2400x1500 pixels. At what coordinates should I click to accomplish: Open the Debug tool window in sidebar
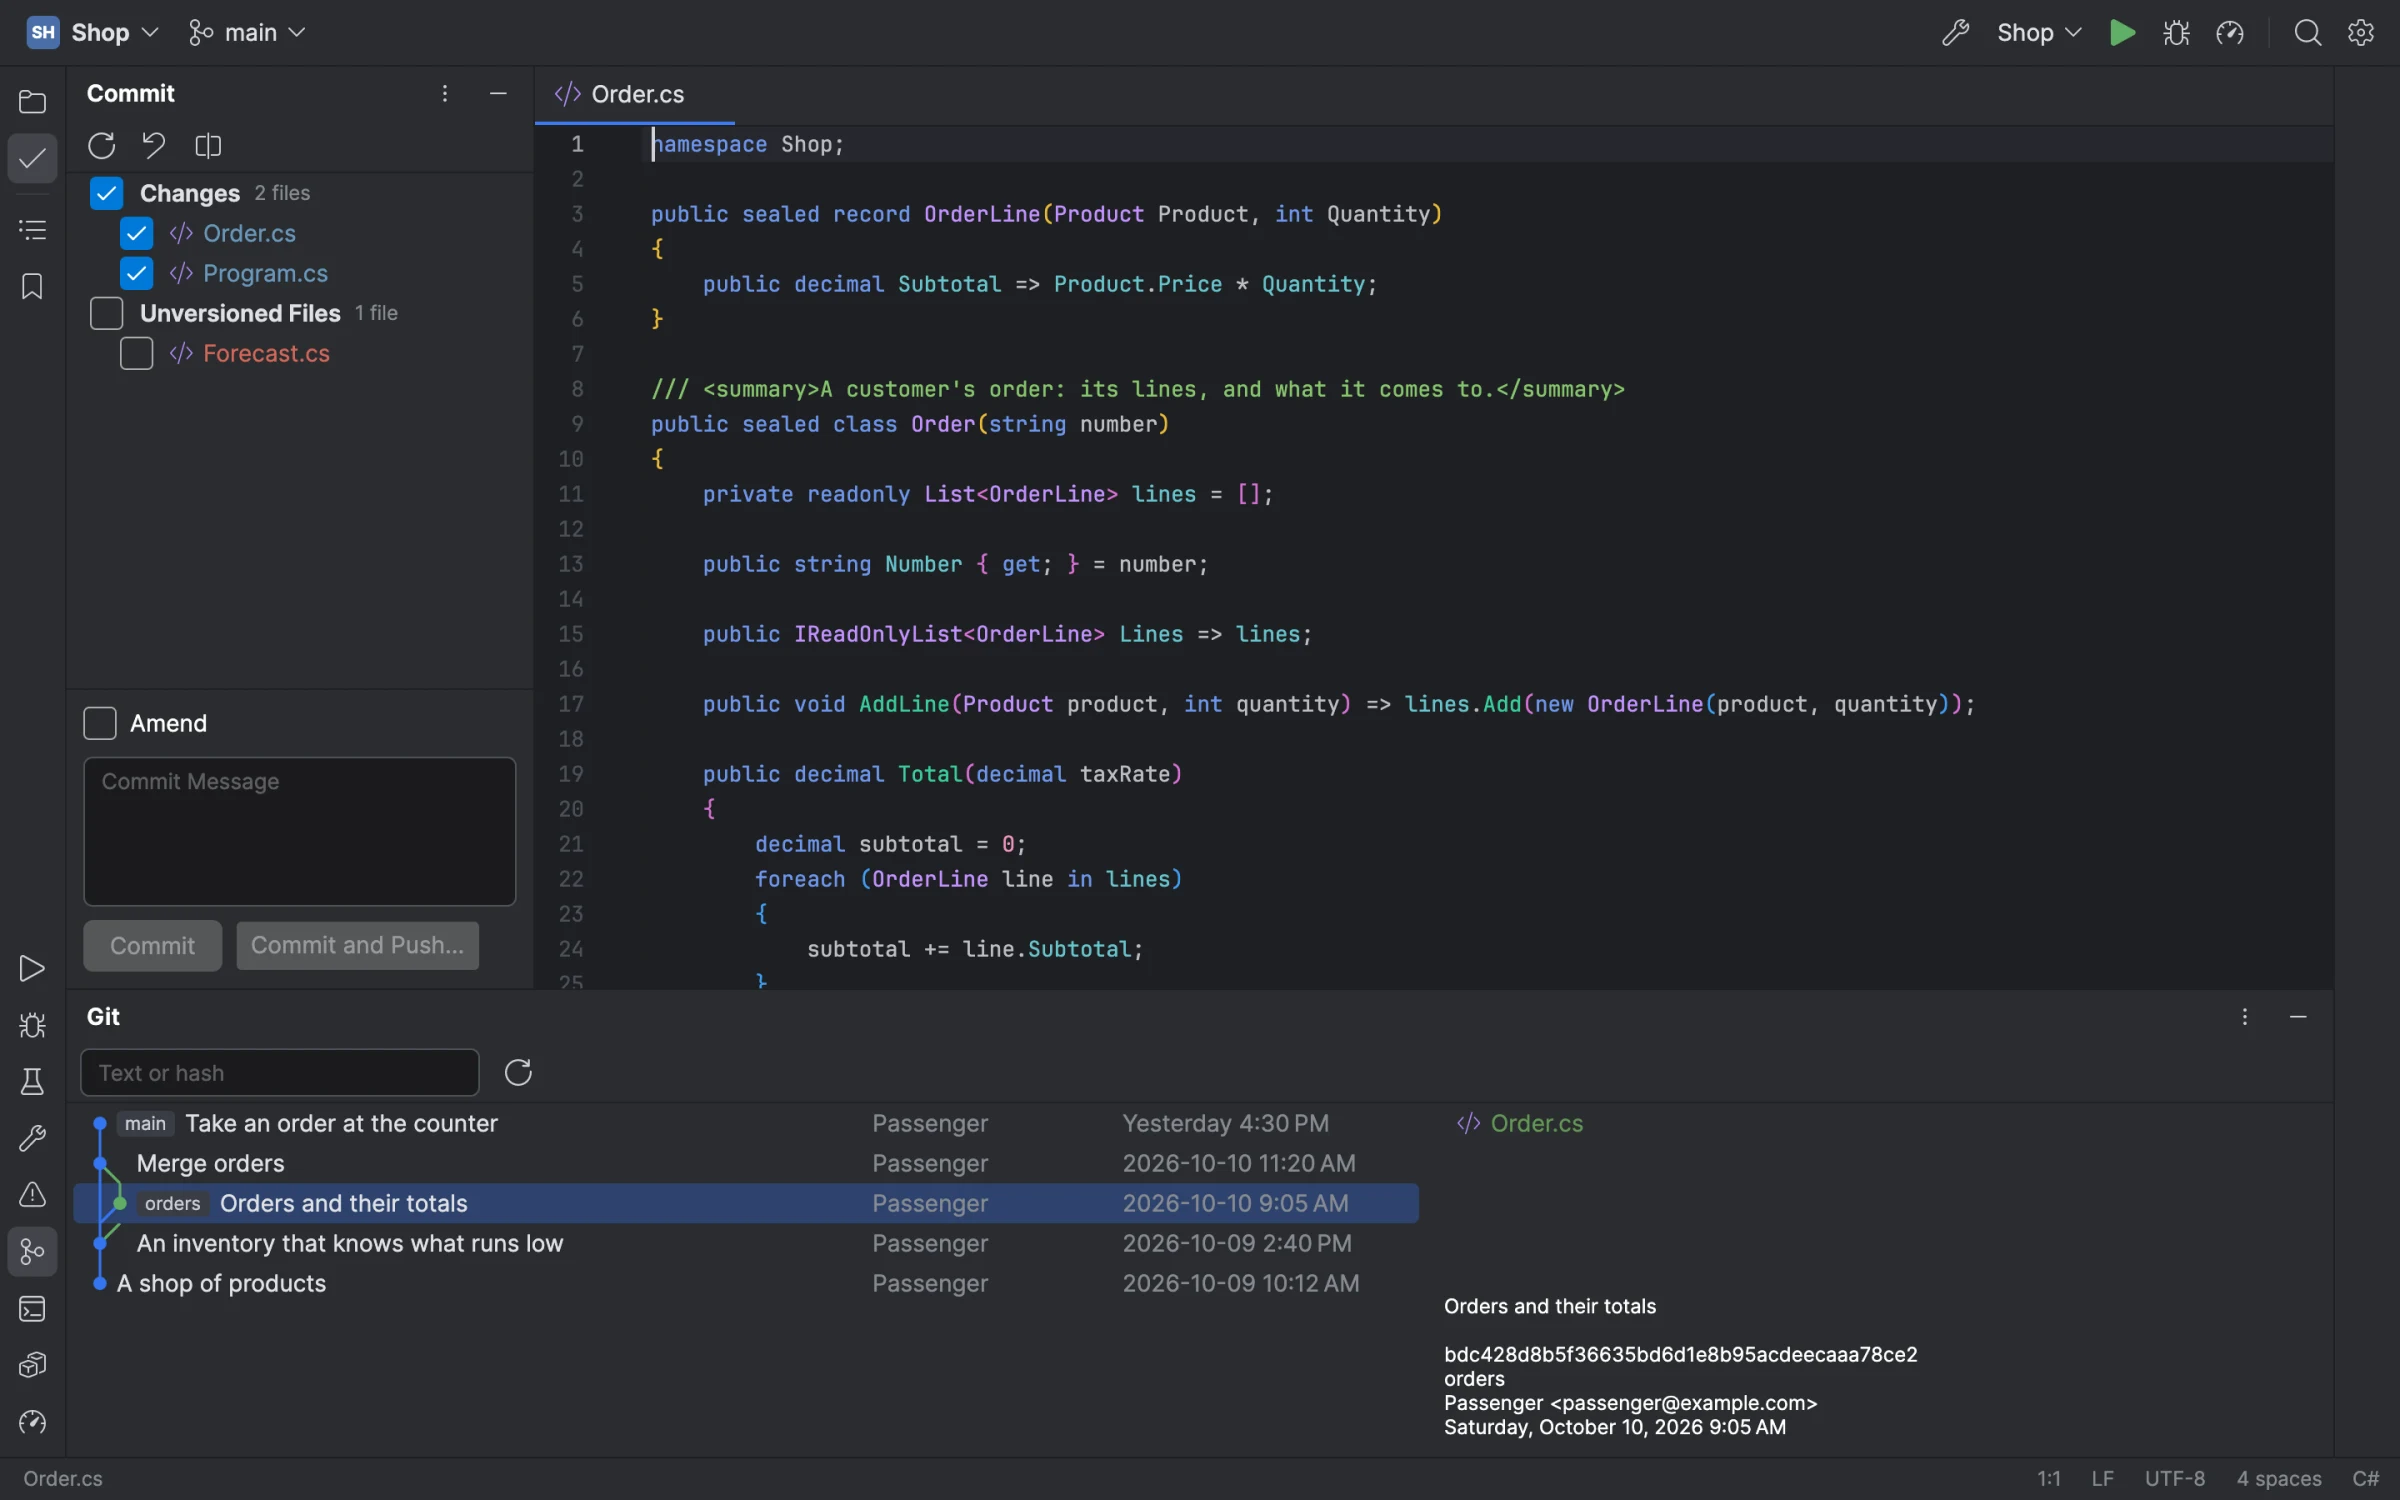32,1025
